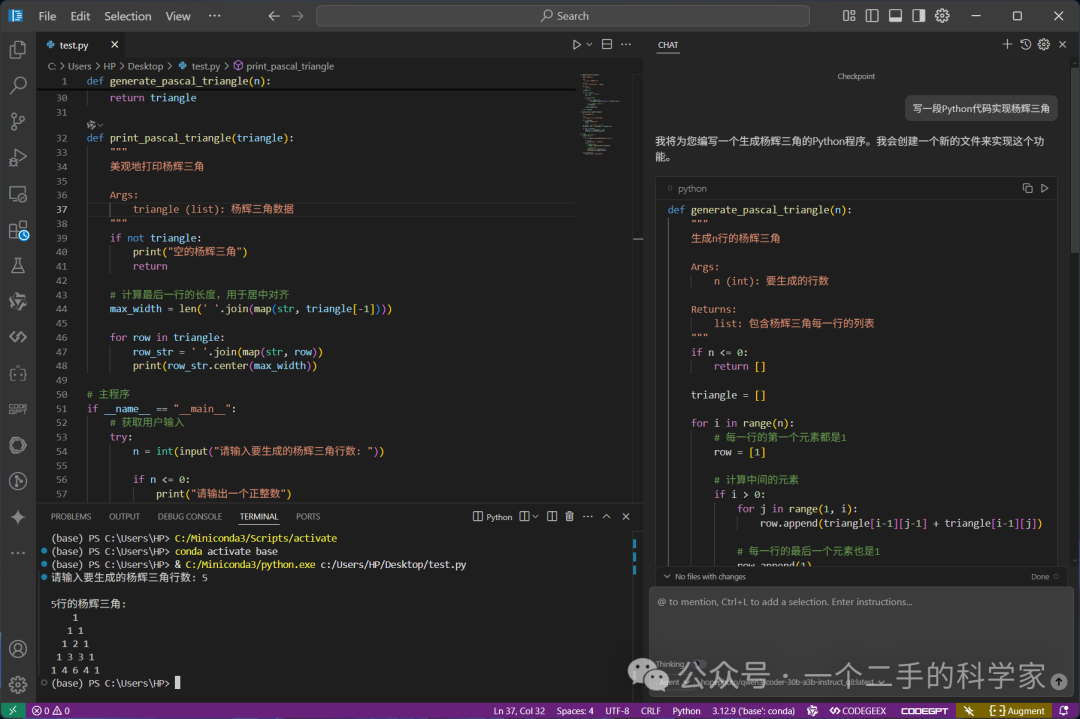Open the Testing flask view
This screenshot has width=1080, height=719.
tap(18, 266)
